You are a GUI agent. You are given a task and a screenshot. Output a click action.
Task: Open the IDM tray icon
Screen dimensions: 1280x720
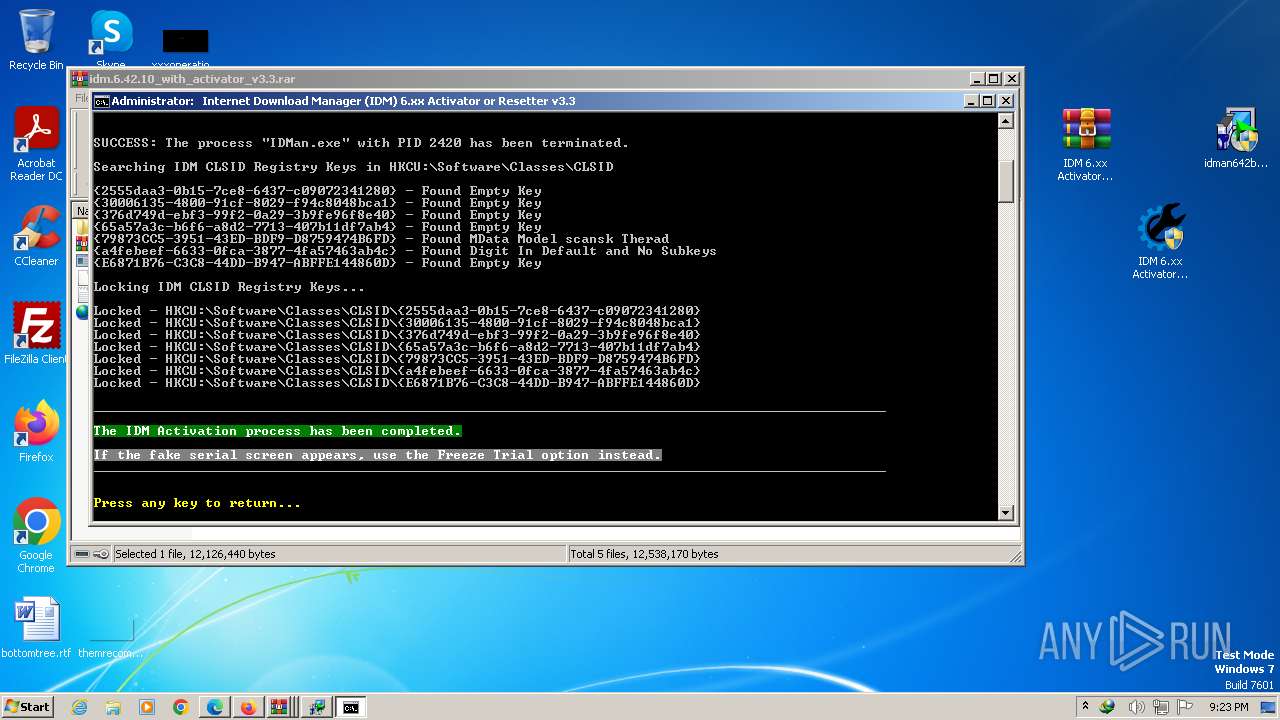click(1107, 707)
